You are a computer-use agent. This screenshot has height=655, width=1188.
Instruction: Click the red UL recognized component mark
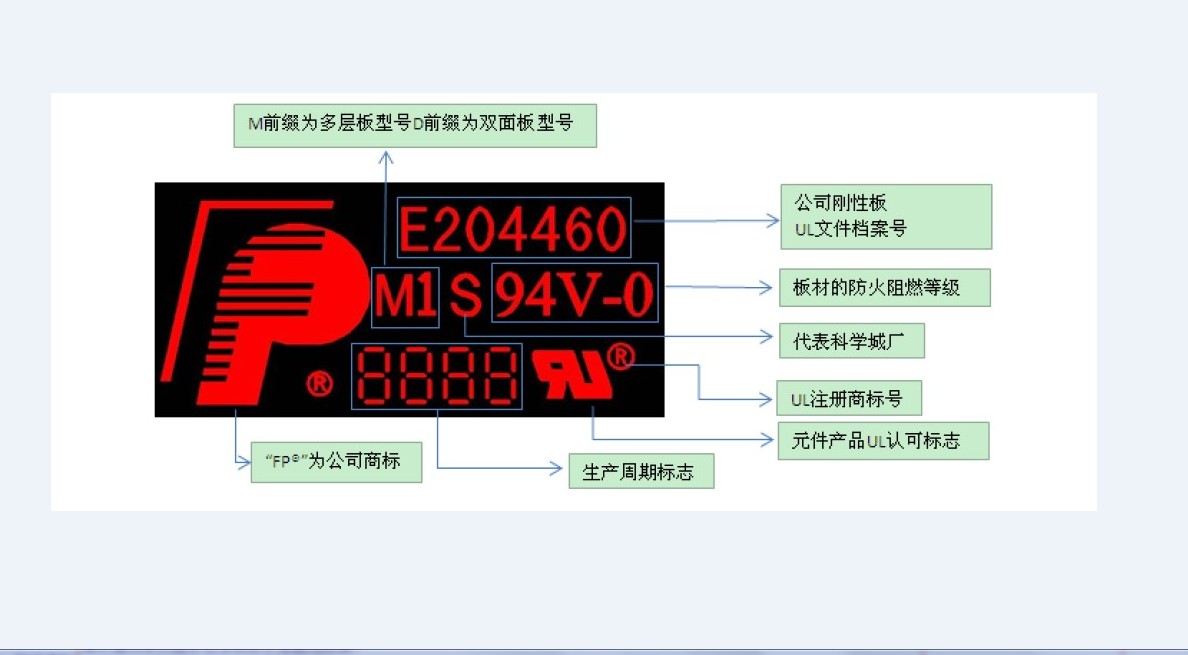click(572, 373)
